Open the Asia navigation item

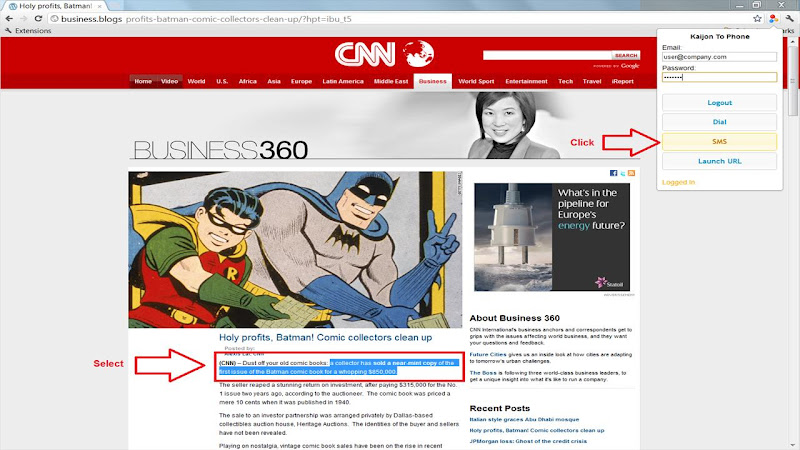point(274,81)
